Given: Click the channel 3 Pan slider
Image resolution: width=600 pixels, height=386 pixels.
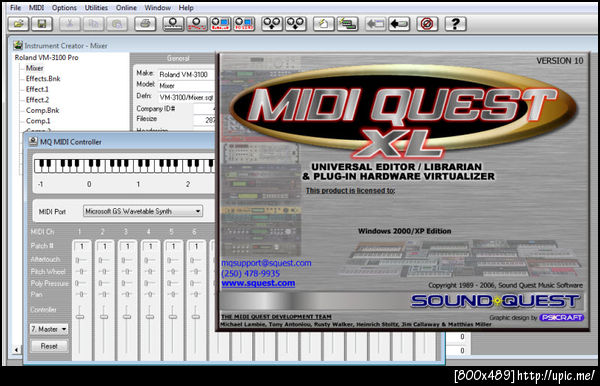Looking at the screenshot, I should pos(127,294).
